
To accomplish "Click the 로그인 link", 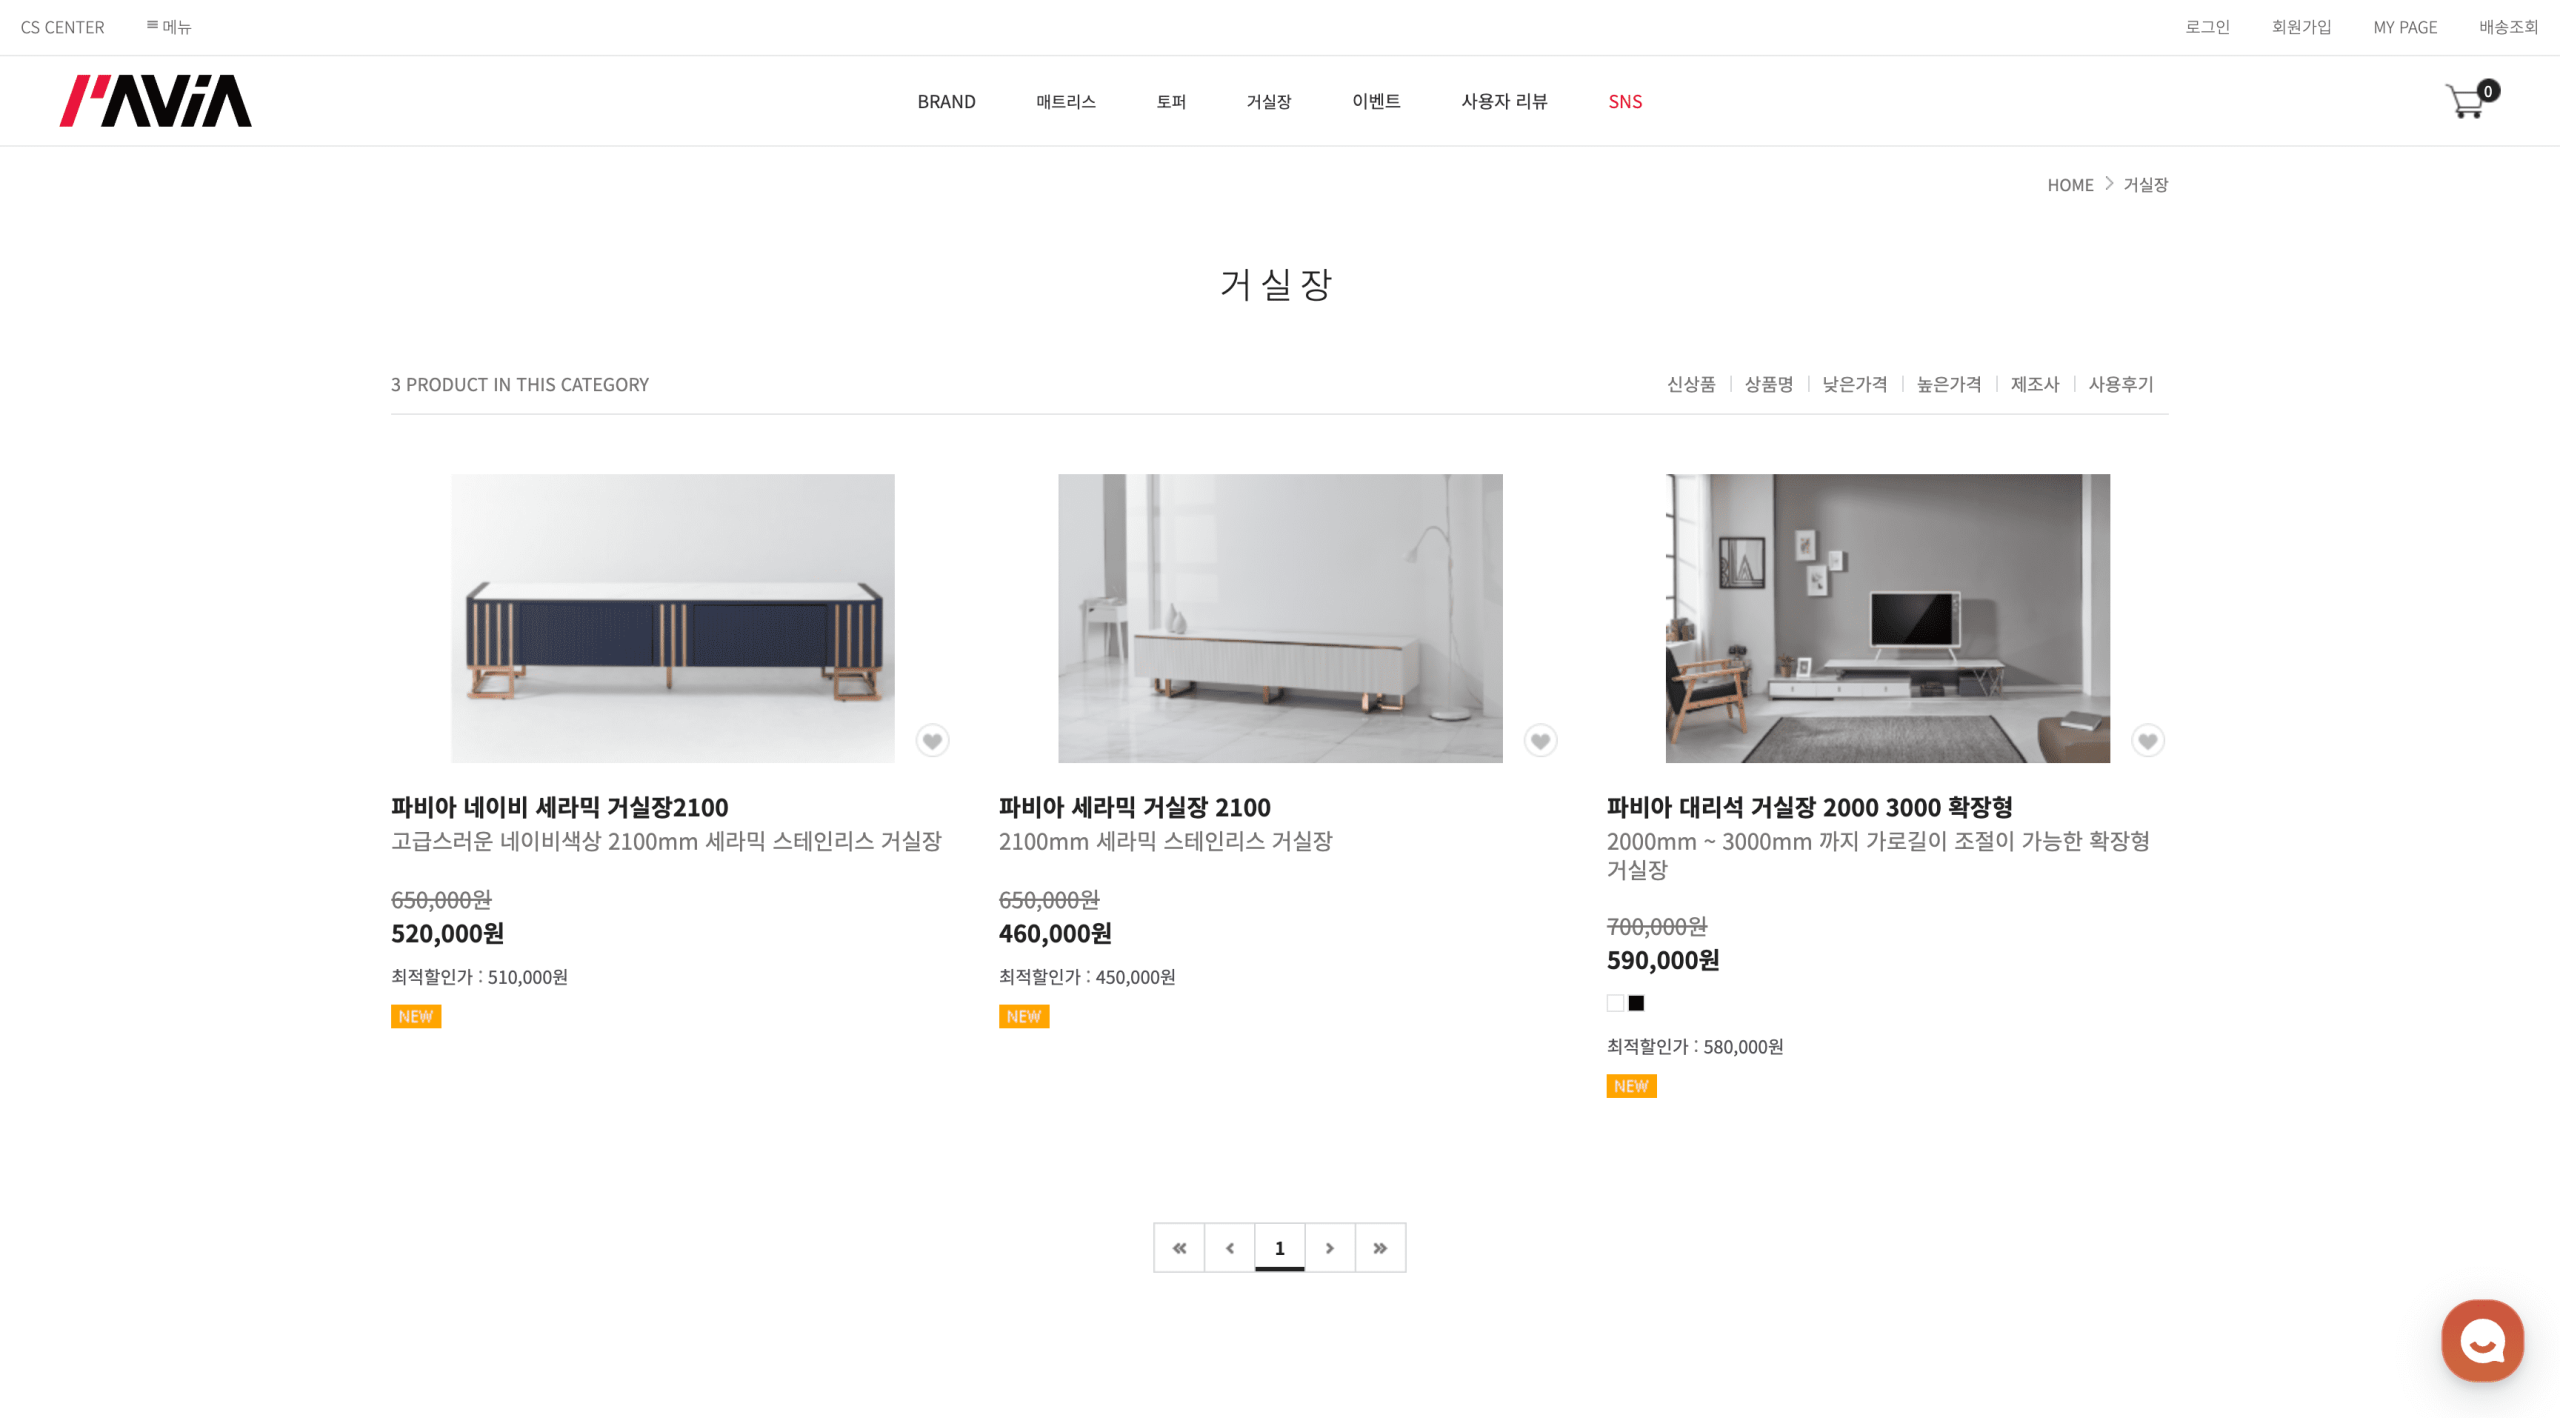I will click(2207, 27).
